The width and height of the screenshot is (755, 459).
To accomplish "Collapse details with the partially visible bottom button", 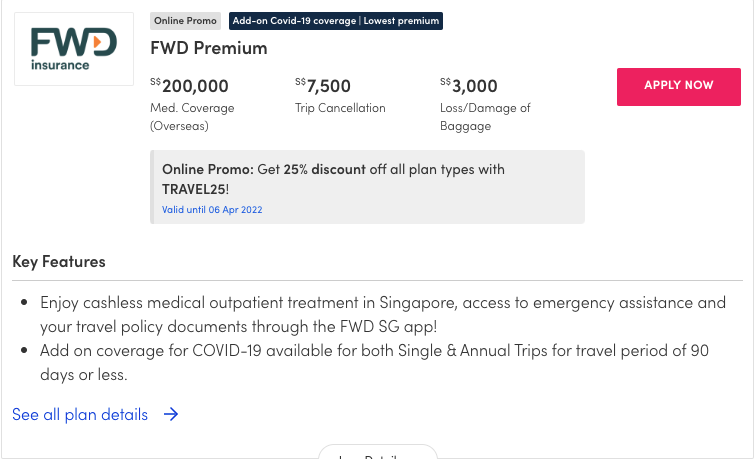I will coord(378,452).
